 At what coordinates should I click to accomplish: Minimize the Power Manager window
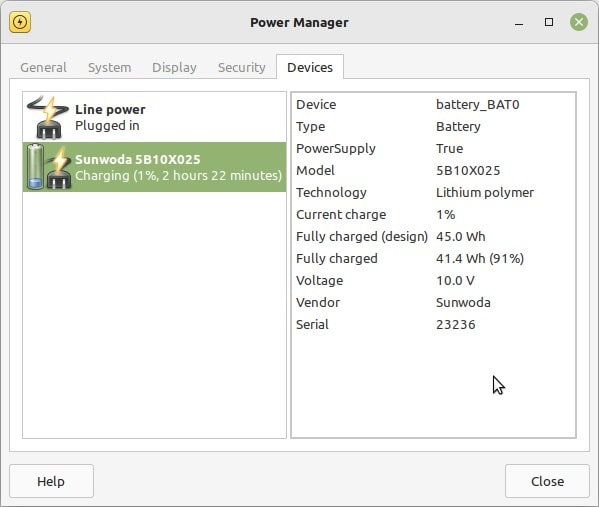(x=519, y=23)
